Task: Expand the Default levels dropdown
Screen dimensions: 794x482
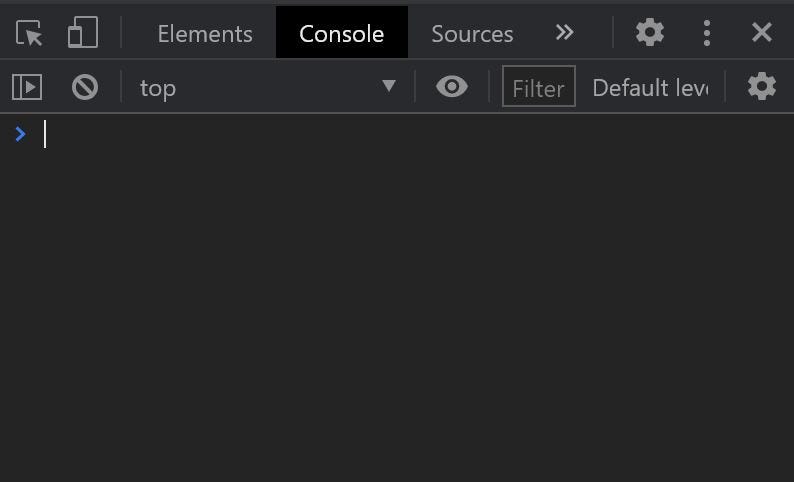Action: 651,88
